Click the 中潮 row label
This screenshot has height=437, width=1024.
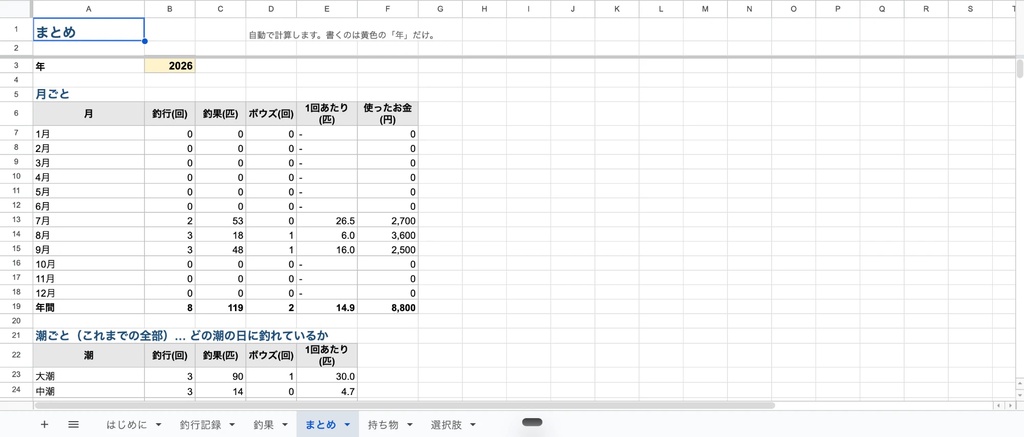[x=89, y=391]
